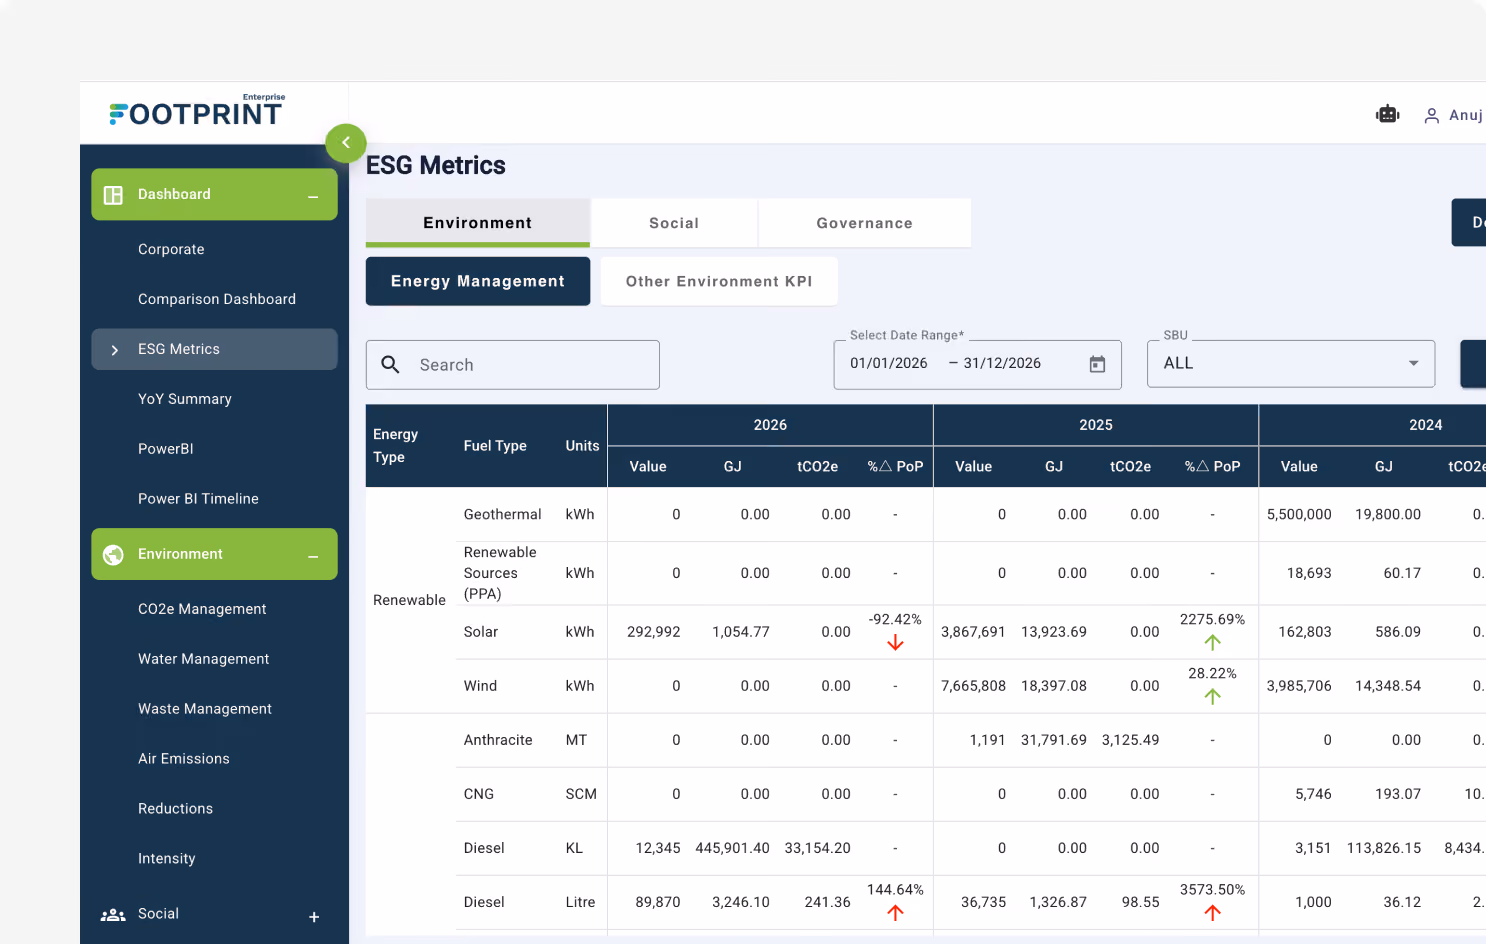Screen dimensions: 1486x944
Task: Collapse the Dashboard menu section
Action: [313, 196]
